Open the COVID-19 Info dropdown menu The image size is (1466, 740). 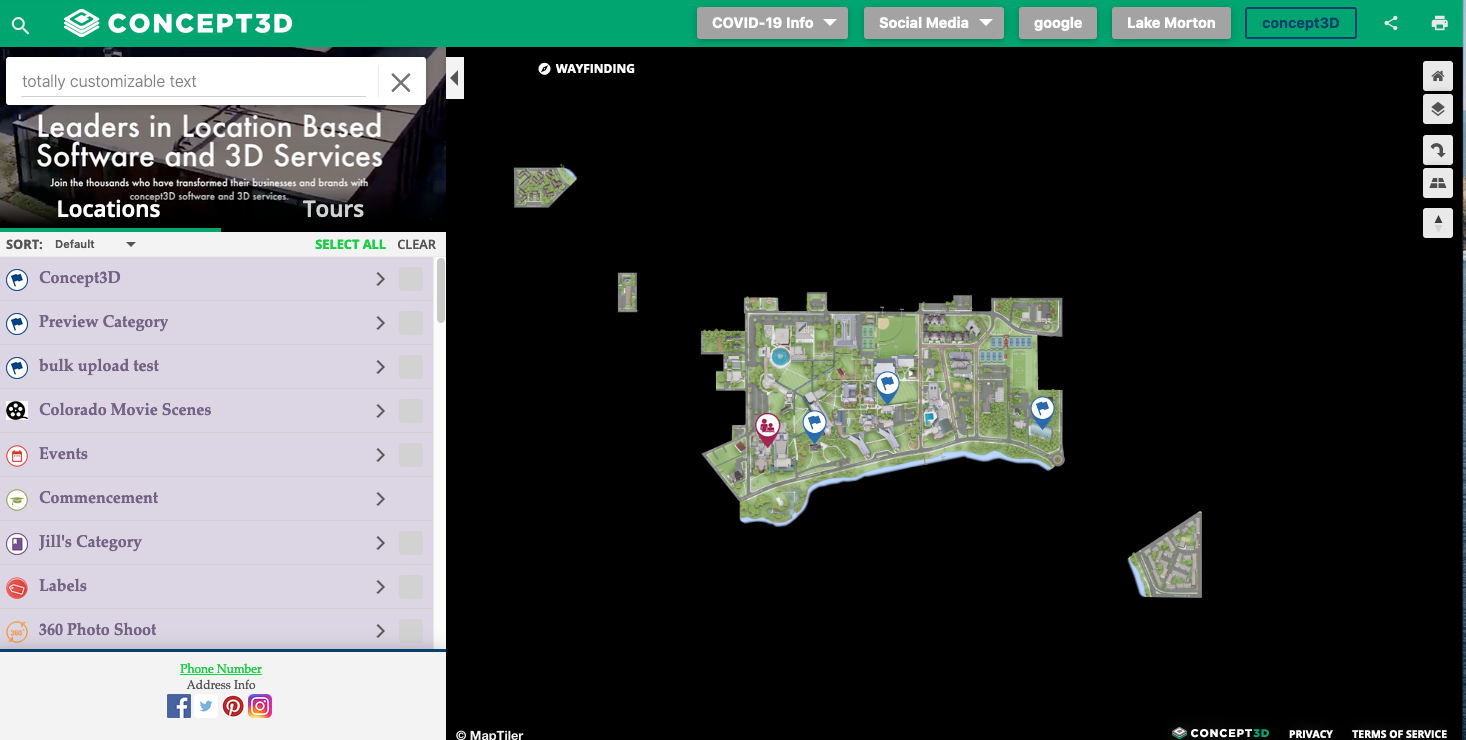pos(772,23)
